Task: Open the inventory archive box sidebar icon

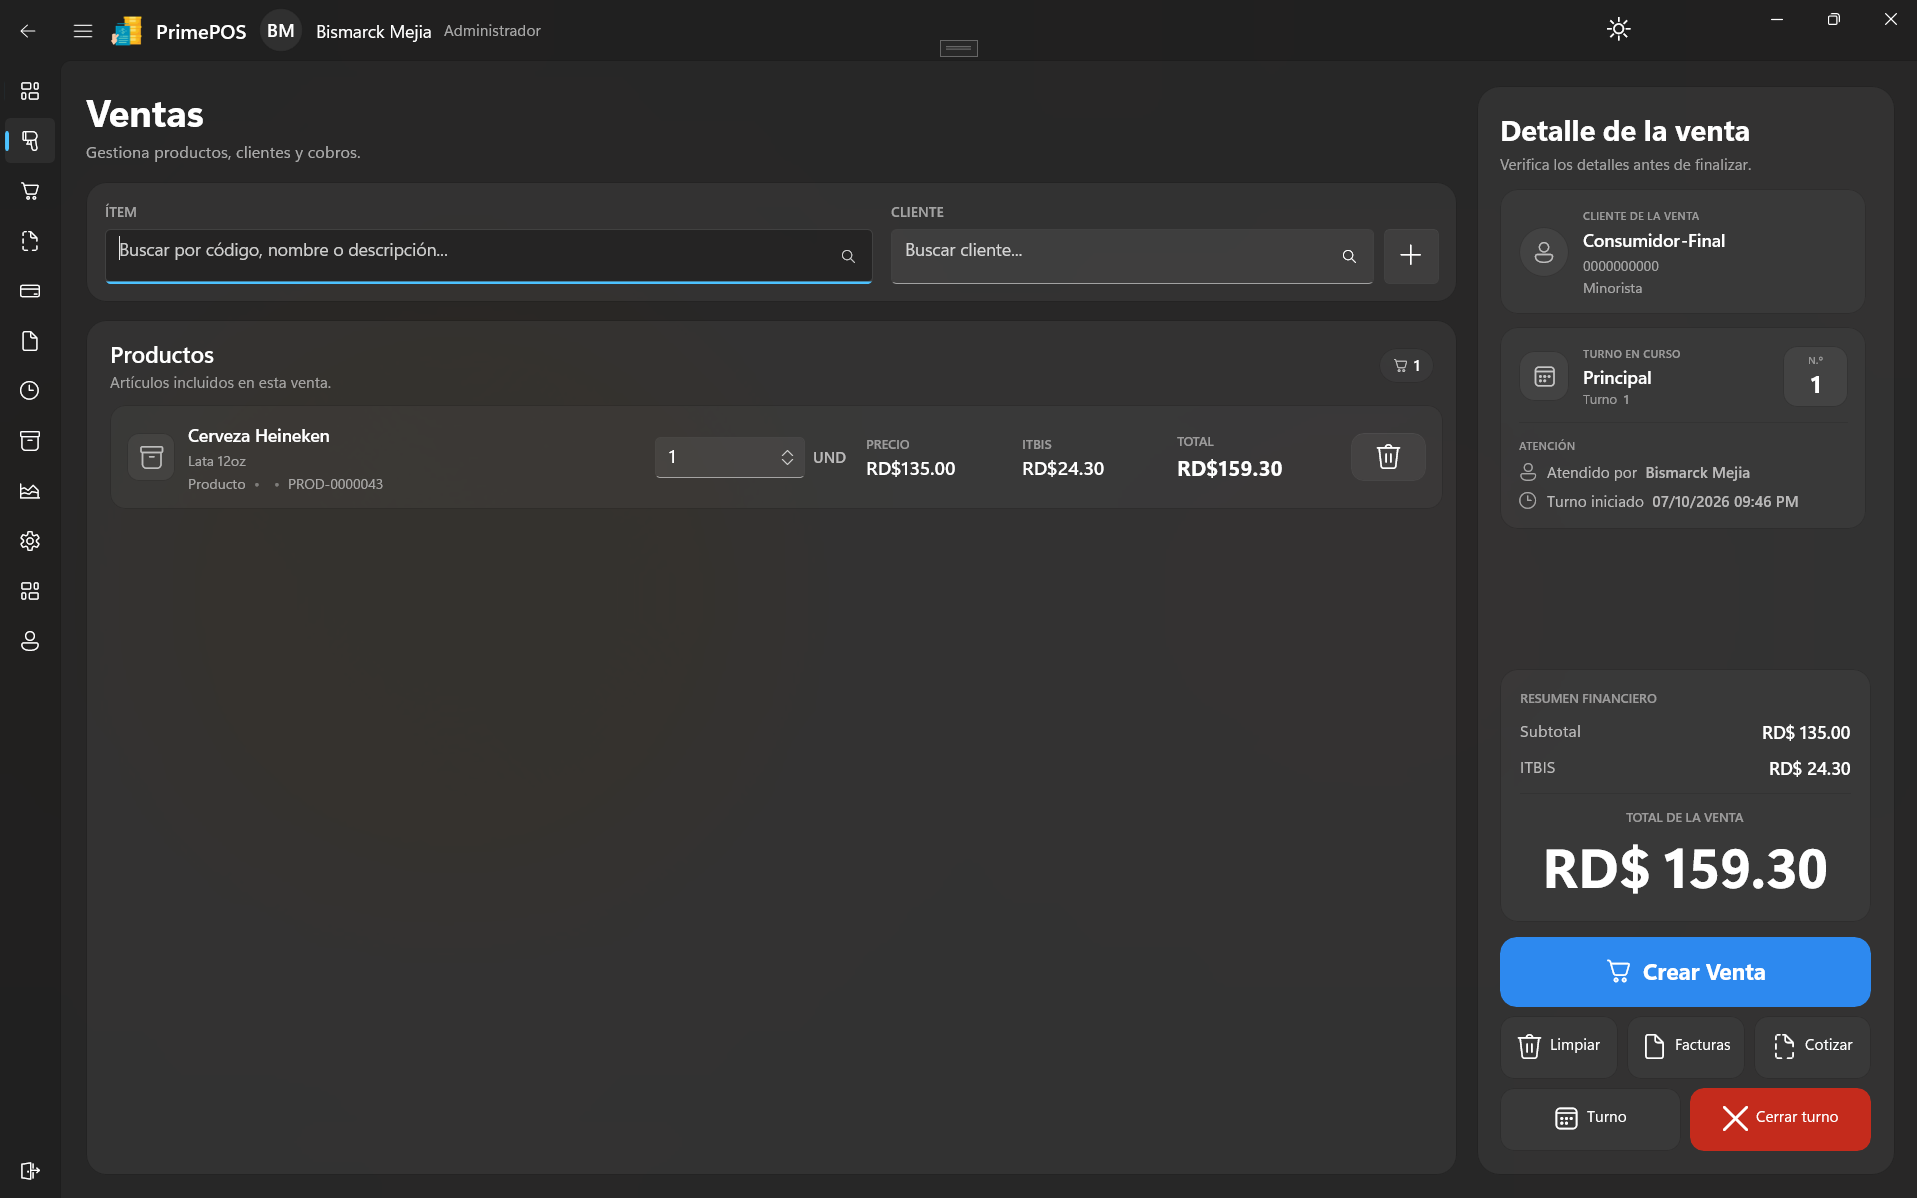Action: (30, 441)
